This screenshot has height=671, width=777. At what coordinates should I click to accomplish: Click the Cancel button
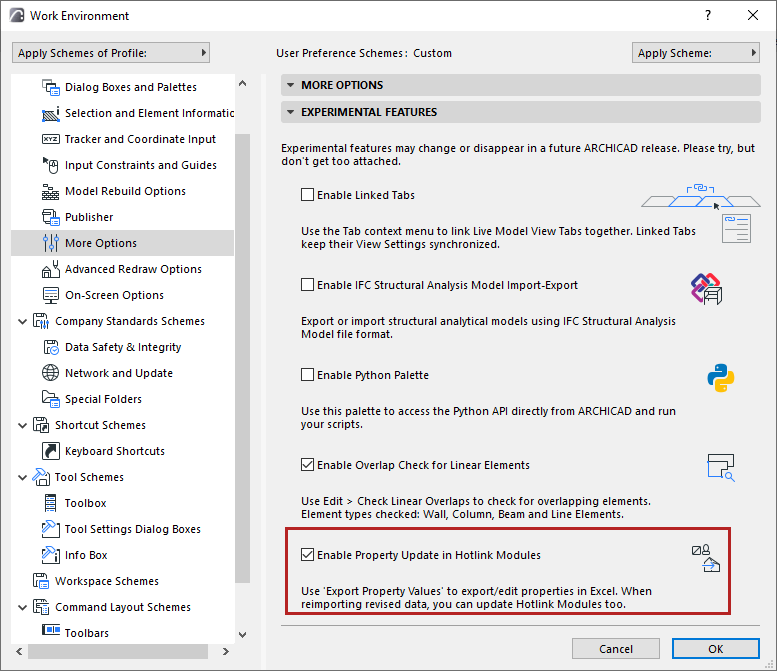point(615,649)
